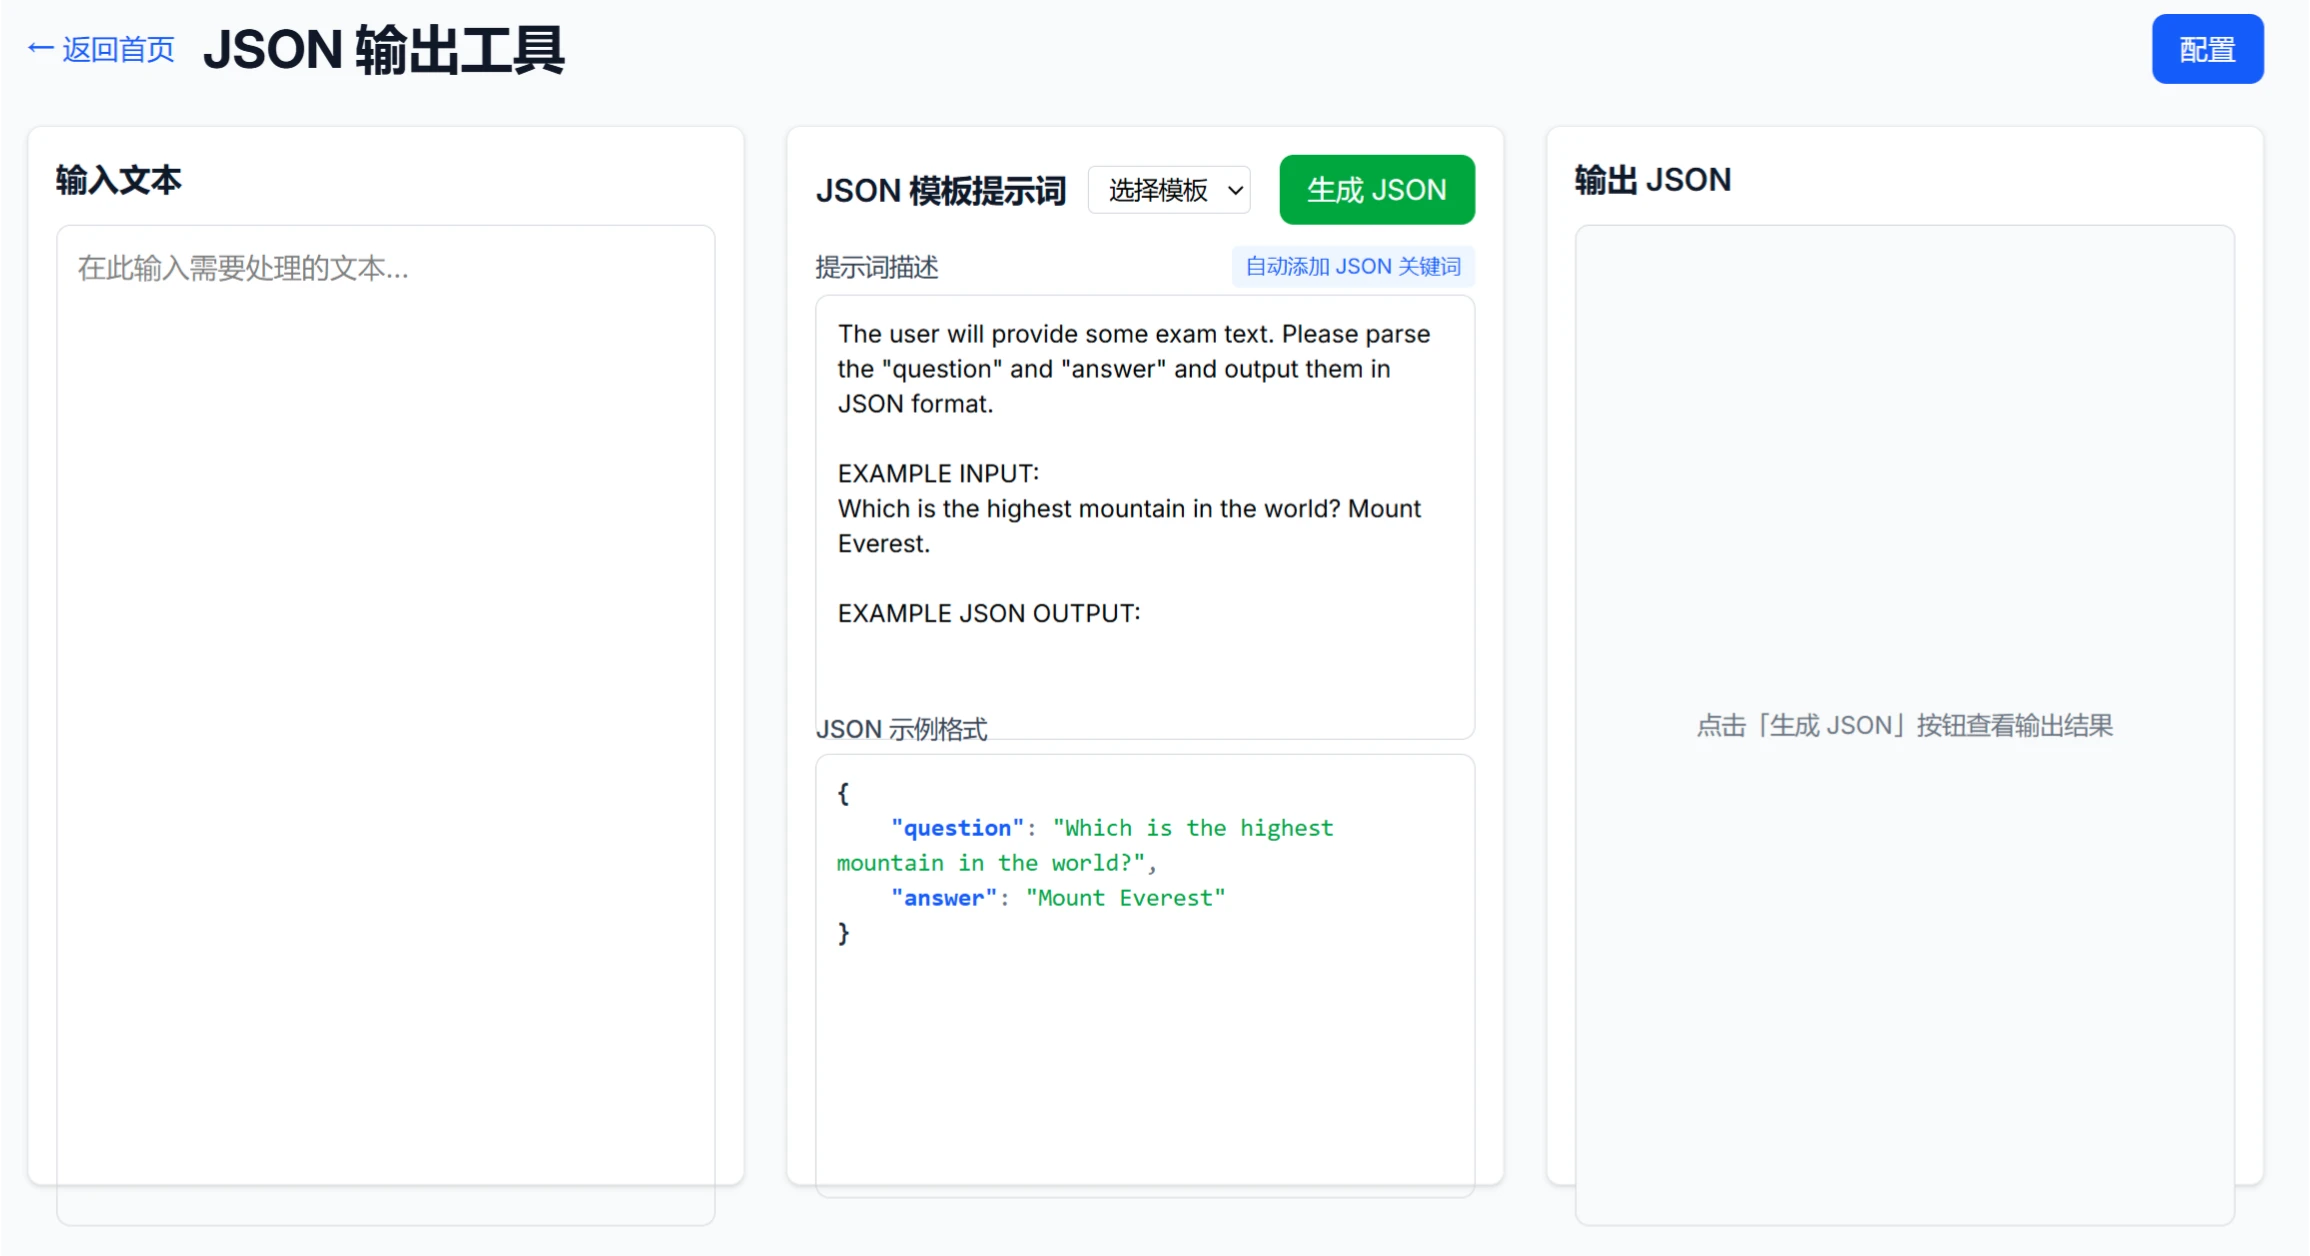Click the "answer" key in JSON example
This screenshot has width=2310, height=1256.
pyautogui.click(x=943, y=898)
